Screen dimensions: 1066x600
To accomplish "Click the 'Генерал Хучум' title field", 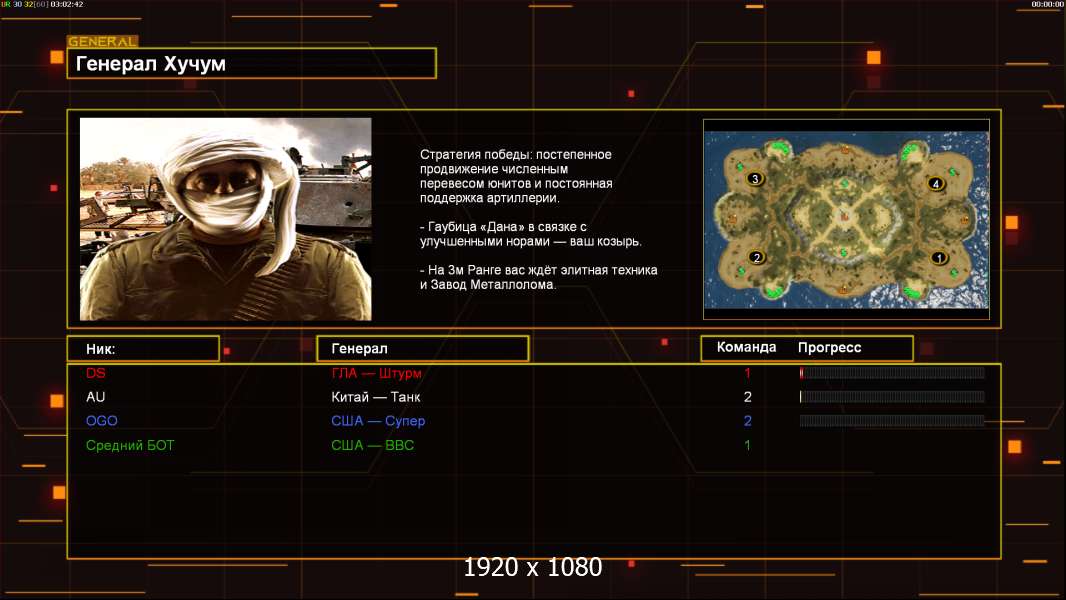I will tap(252, 63).
